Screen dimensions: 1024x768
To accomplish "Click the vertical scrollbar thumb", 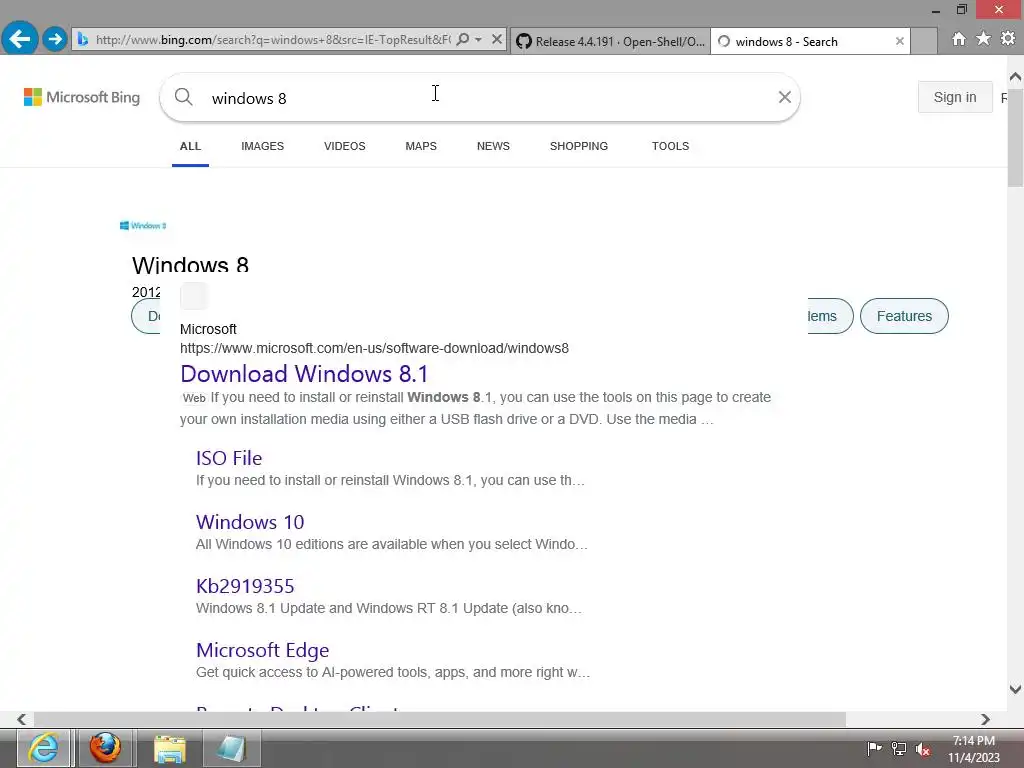I will 1015,136.
